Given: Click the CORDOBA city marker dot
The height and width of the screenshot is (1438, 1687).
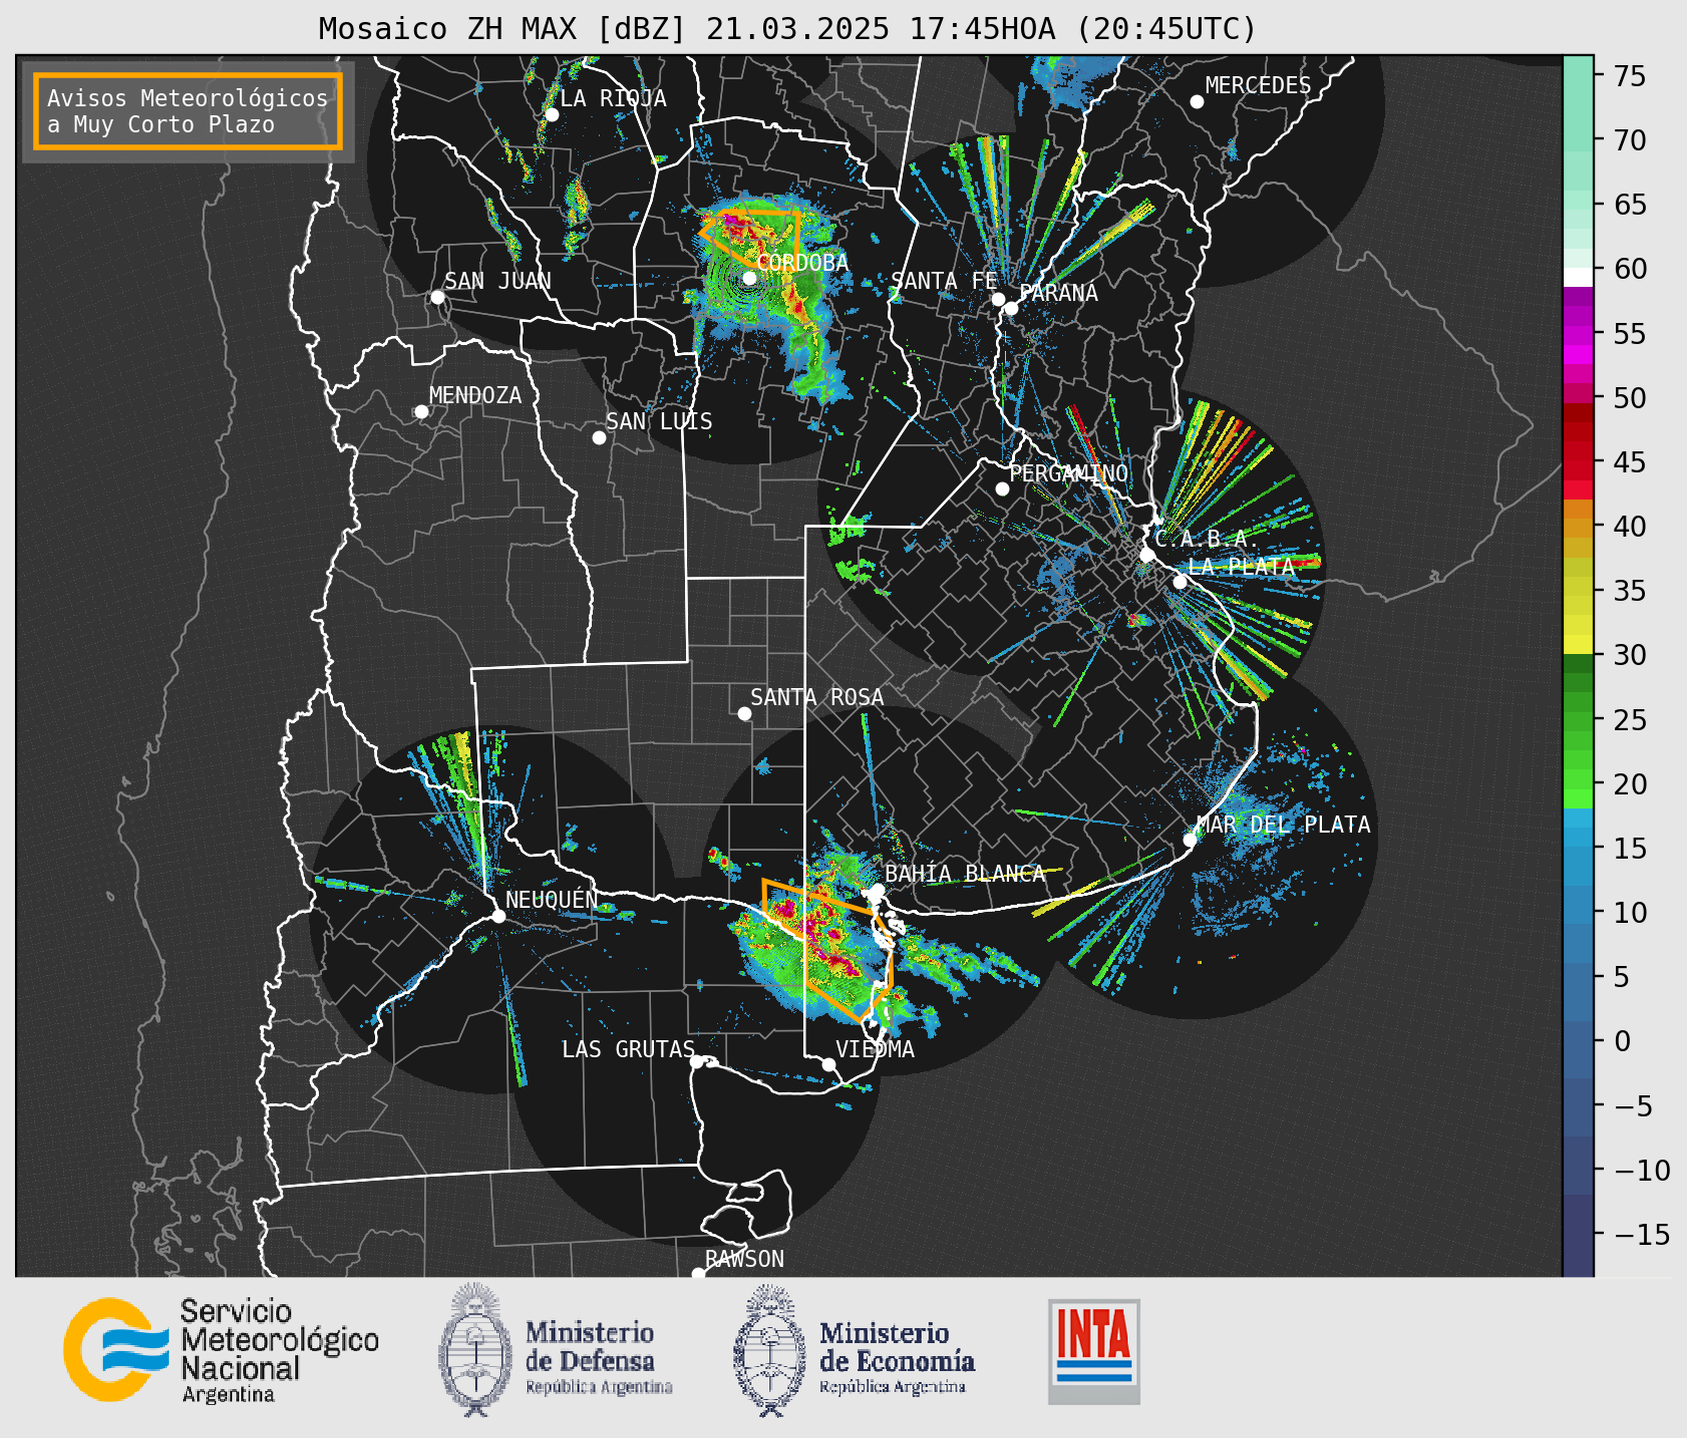Looking at the screenshot, I should [749, 278].
